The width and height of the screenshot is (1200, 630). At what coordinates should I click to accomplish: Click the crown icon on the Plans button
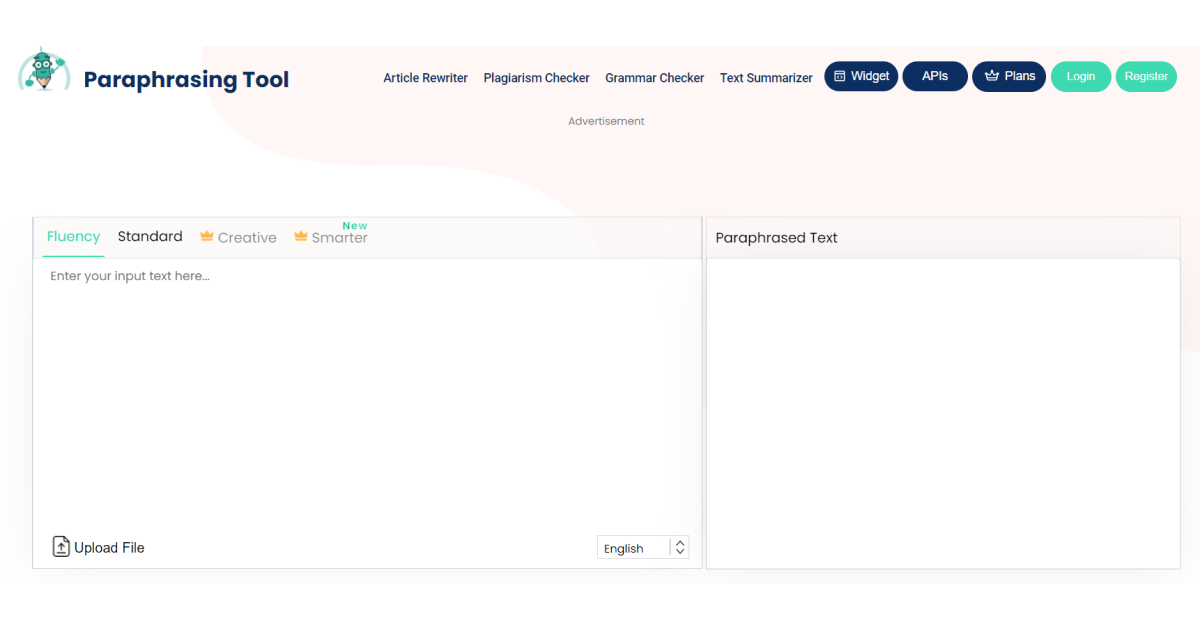[x=991, y=77]
